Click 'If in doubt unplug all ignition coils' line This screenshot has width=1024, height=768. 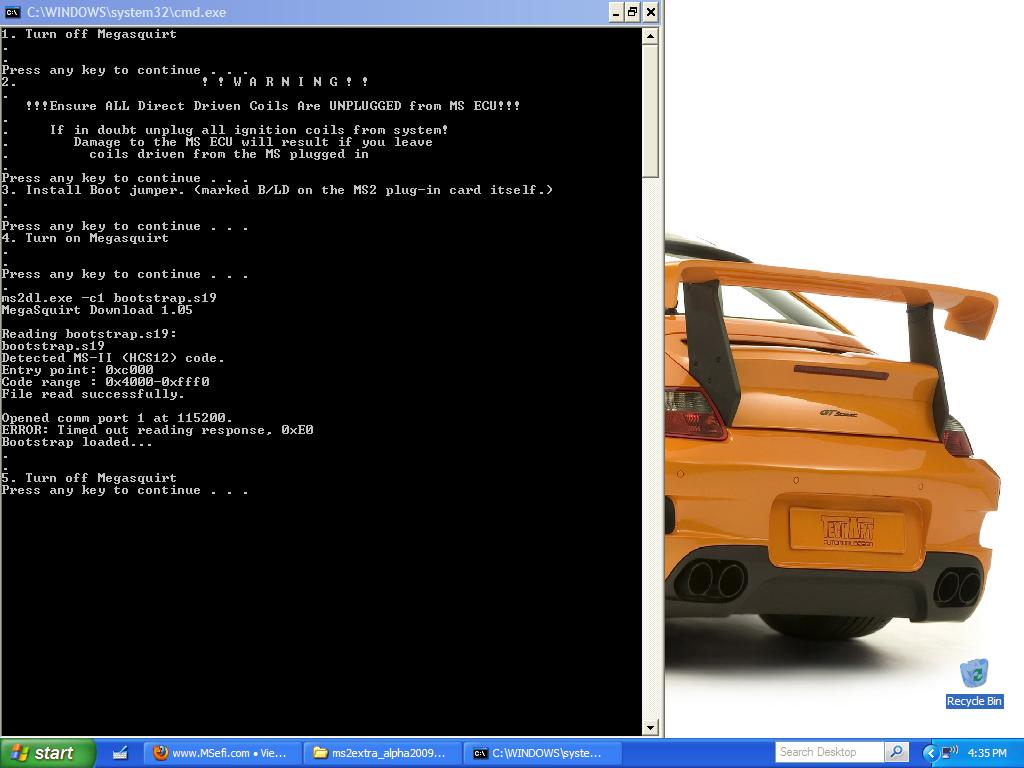249,130
